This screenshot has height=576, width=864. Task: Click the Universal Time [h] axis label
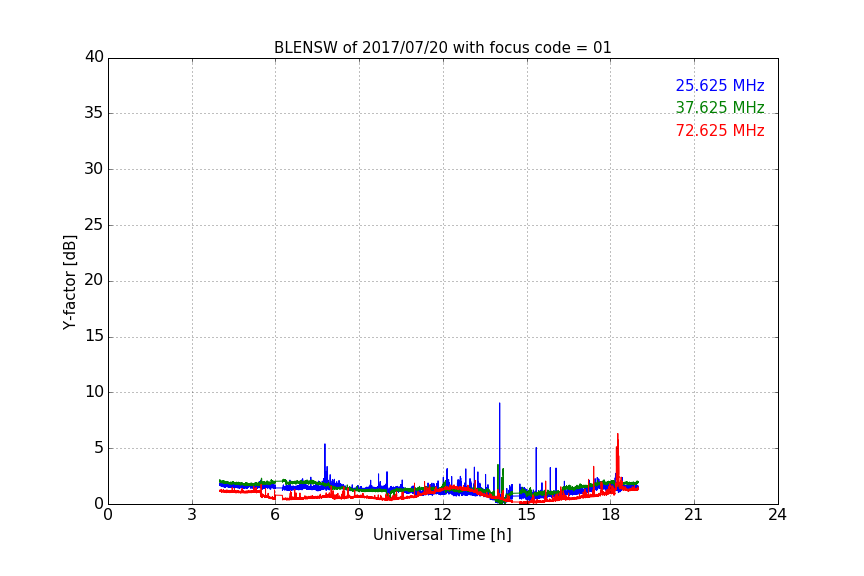point(442,534)
